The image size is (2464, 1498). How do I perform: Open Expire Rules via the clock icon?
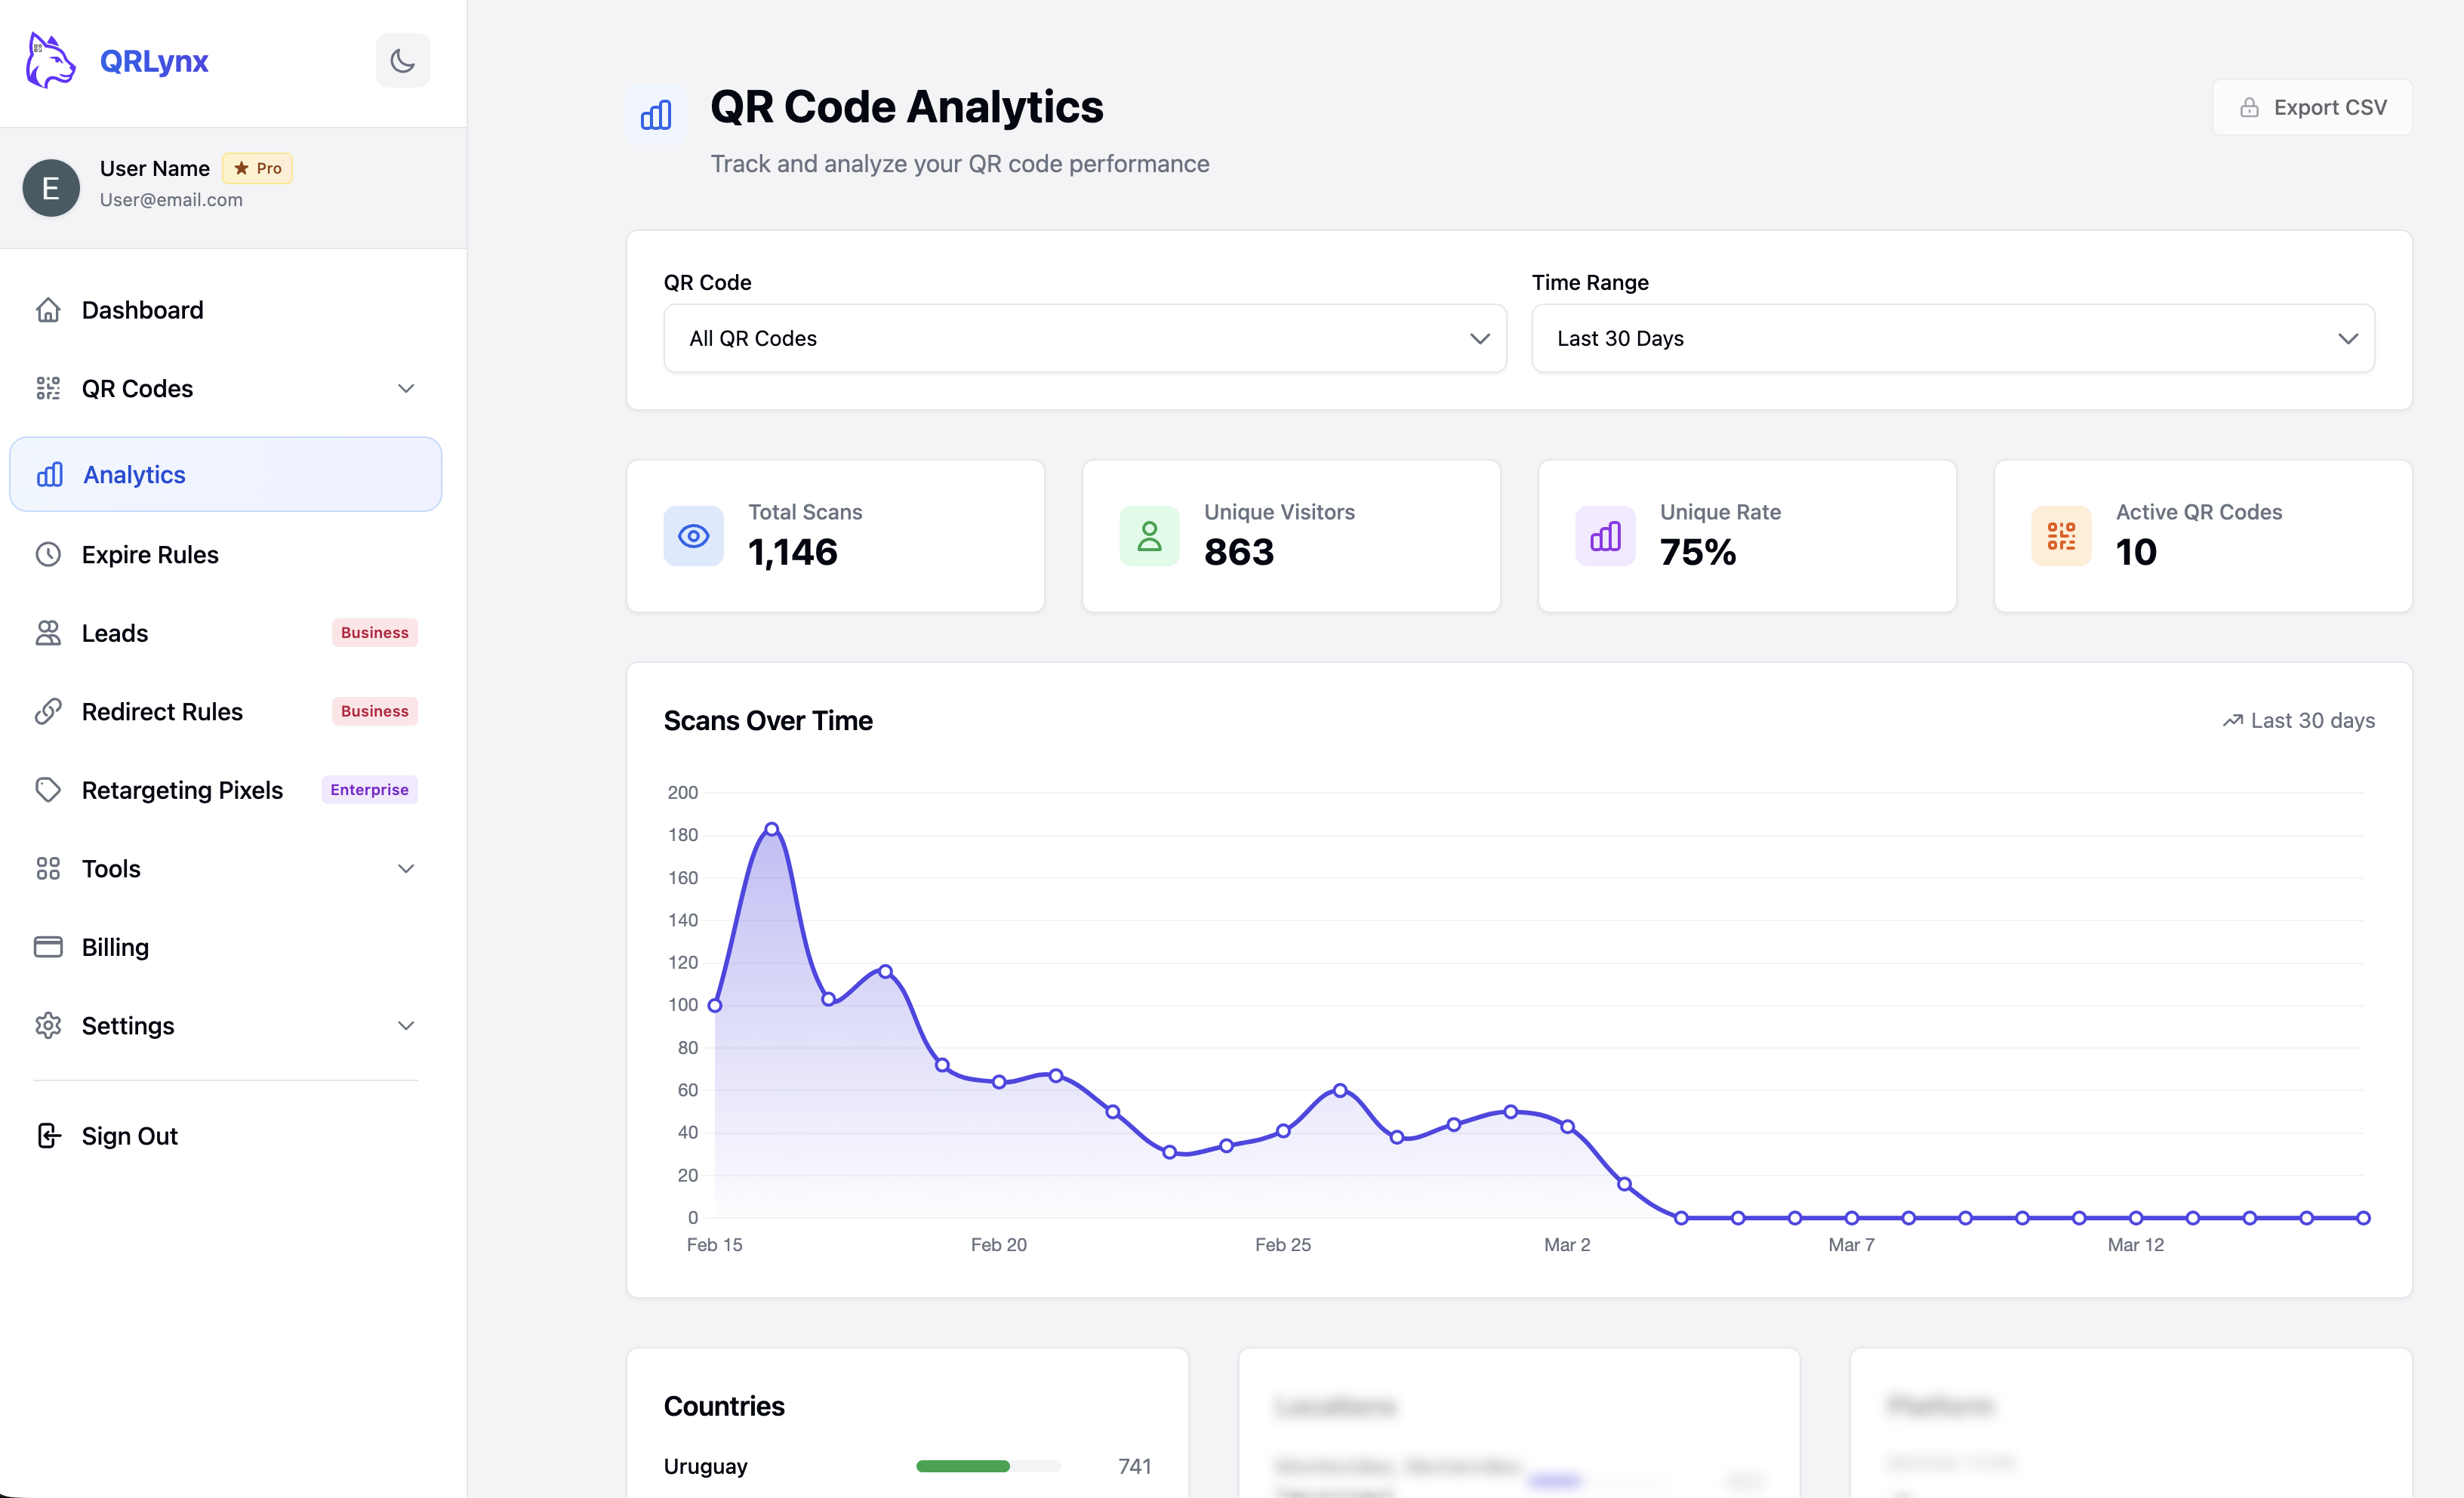(49, 554)
